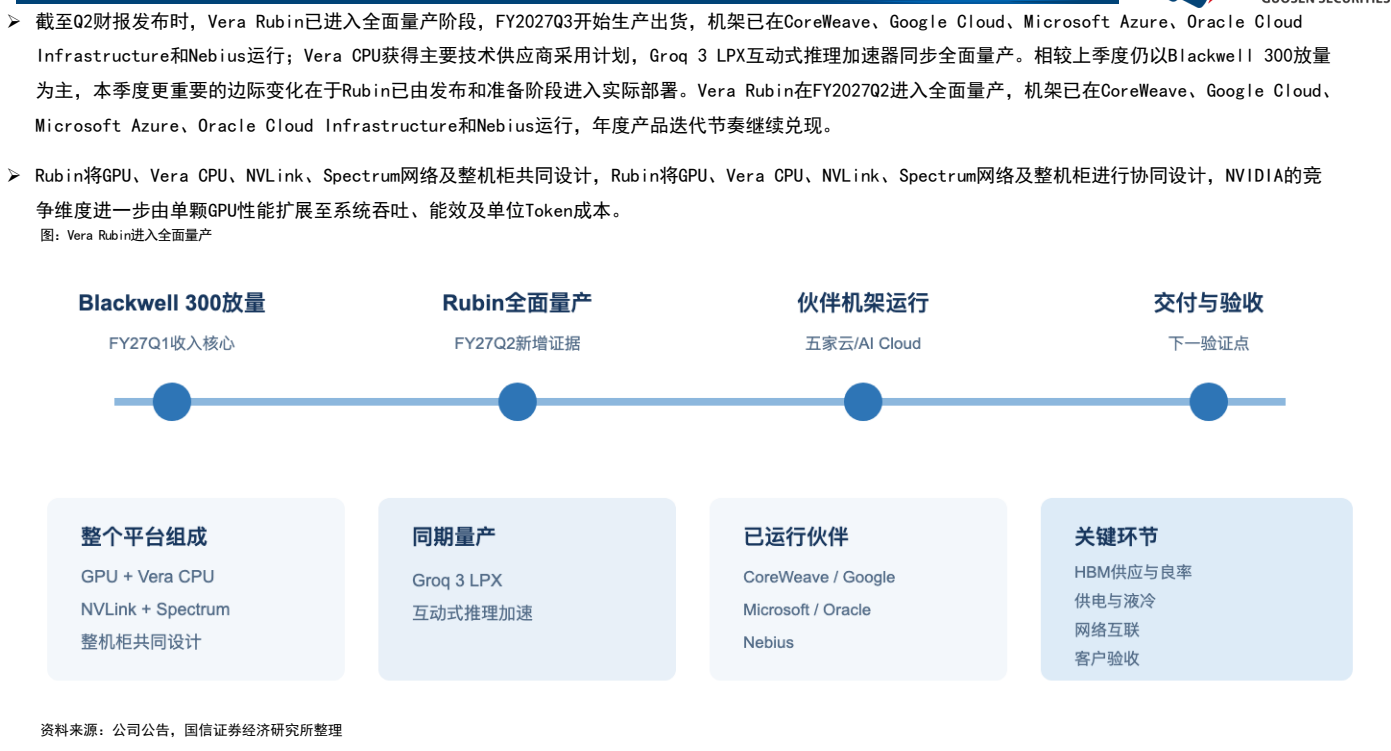Select "Groq 3 LPX" in the 同期量产 card

(x=457, y=580)
